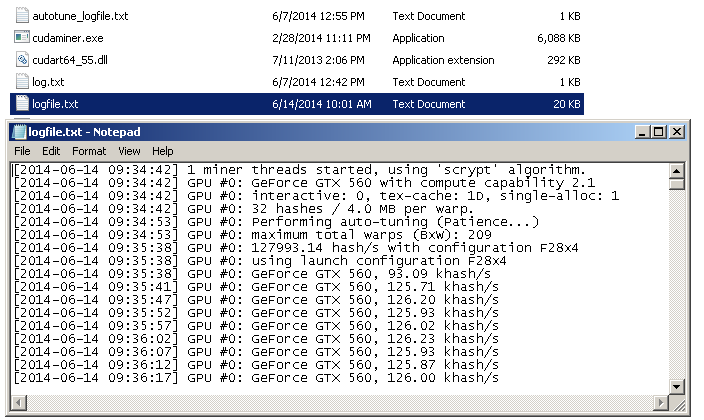Select the file name log.txt
This screenshot has width=704, height=420.
tap(48, 82)
